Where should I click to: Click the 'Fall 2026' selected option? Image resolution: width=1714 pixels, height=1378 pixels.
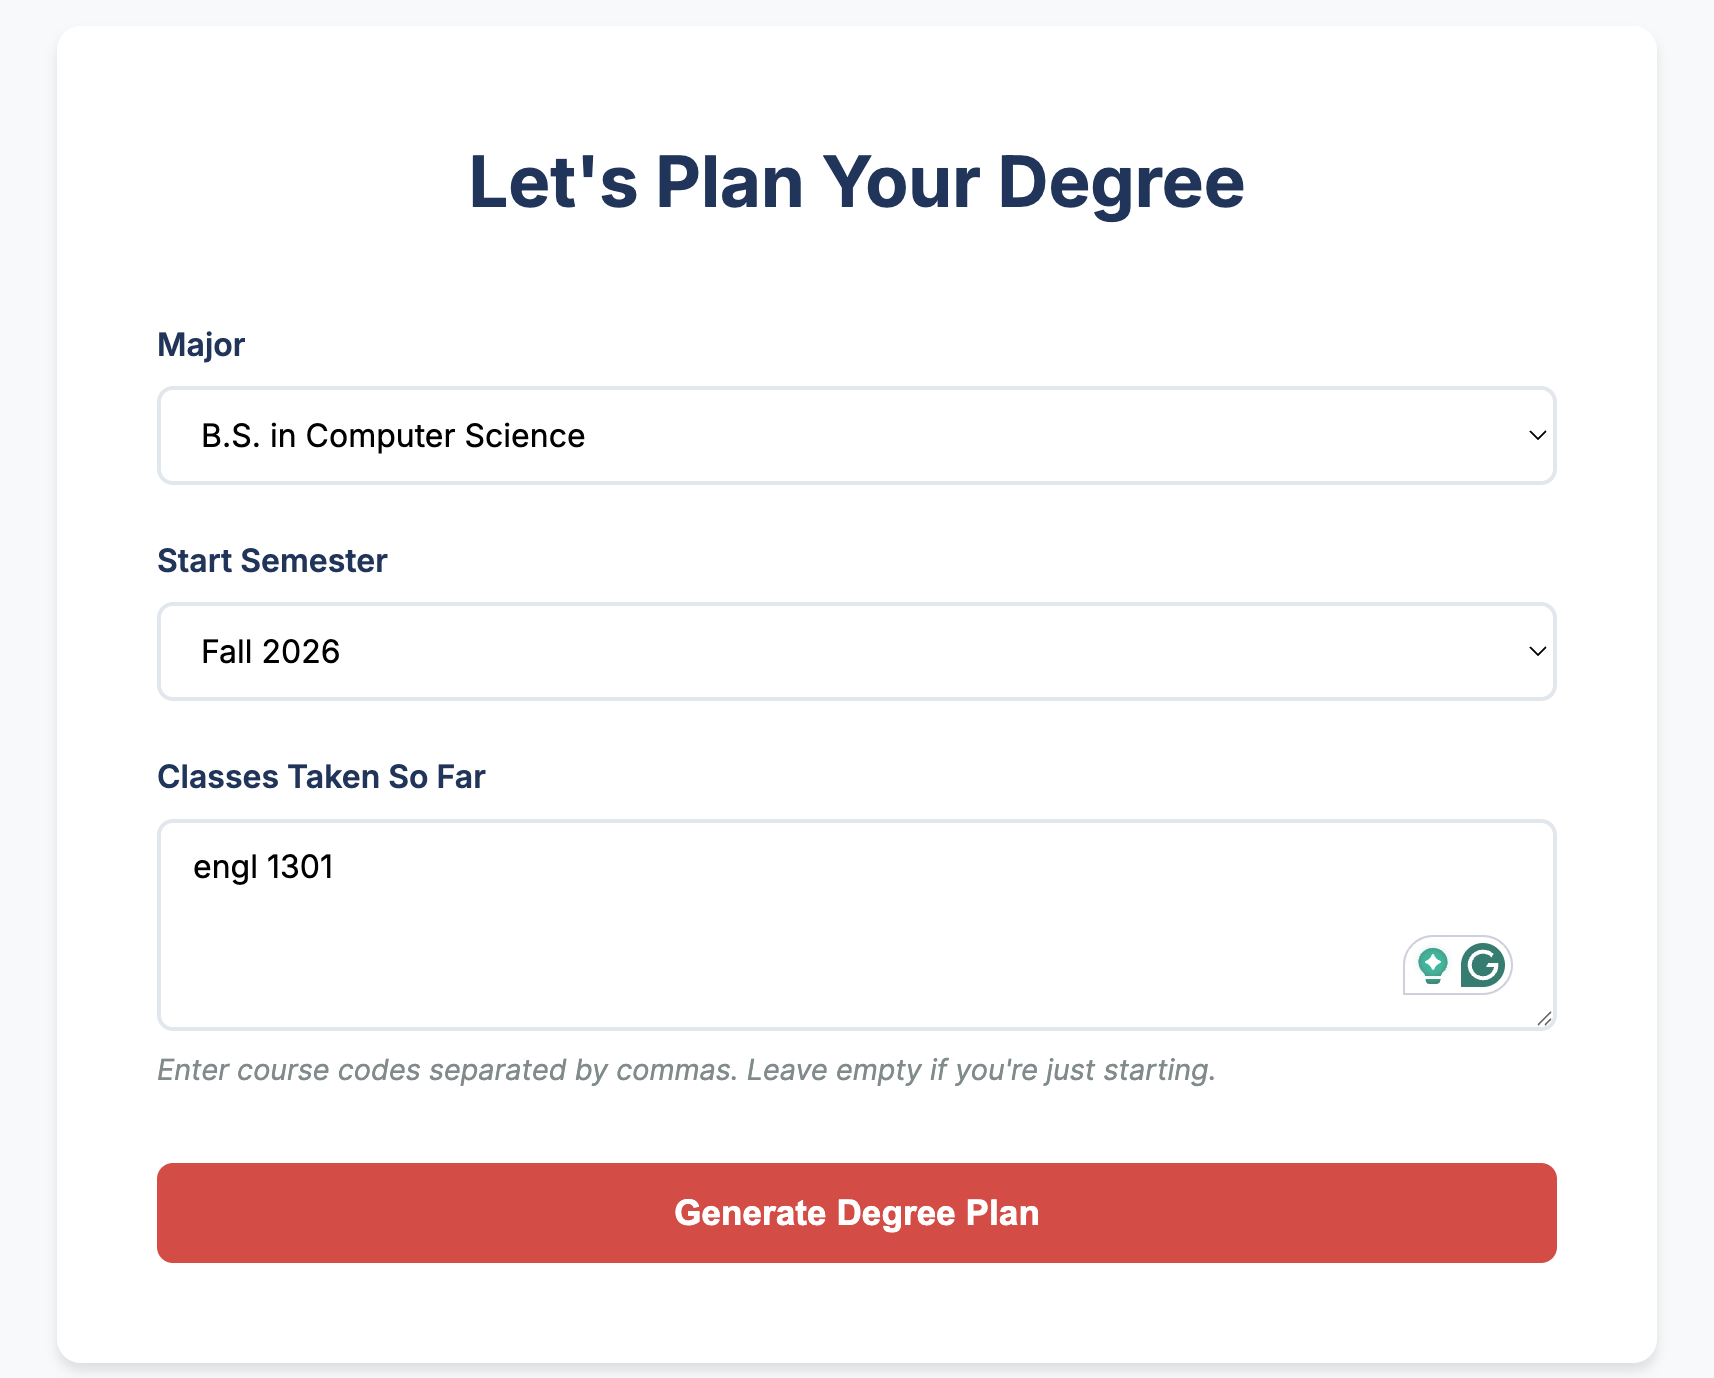click(x=271, y=652)
